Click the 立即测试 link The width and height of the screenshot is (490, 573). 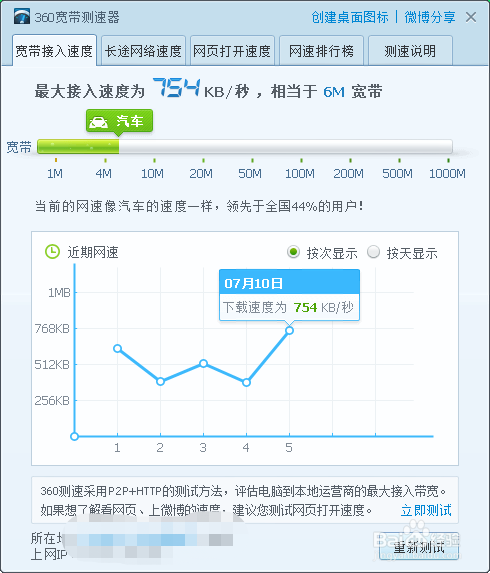point(426,510)
